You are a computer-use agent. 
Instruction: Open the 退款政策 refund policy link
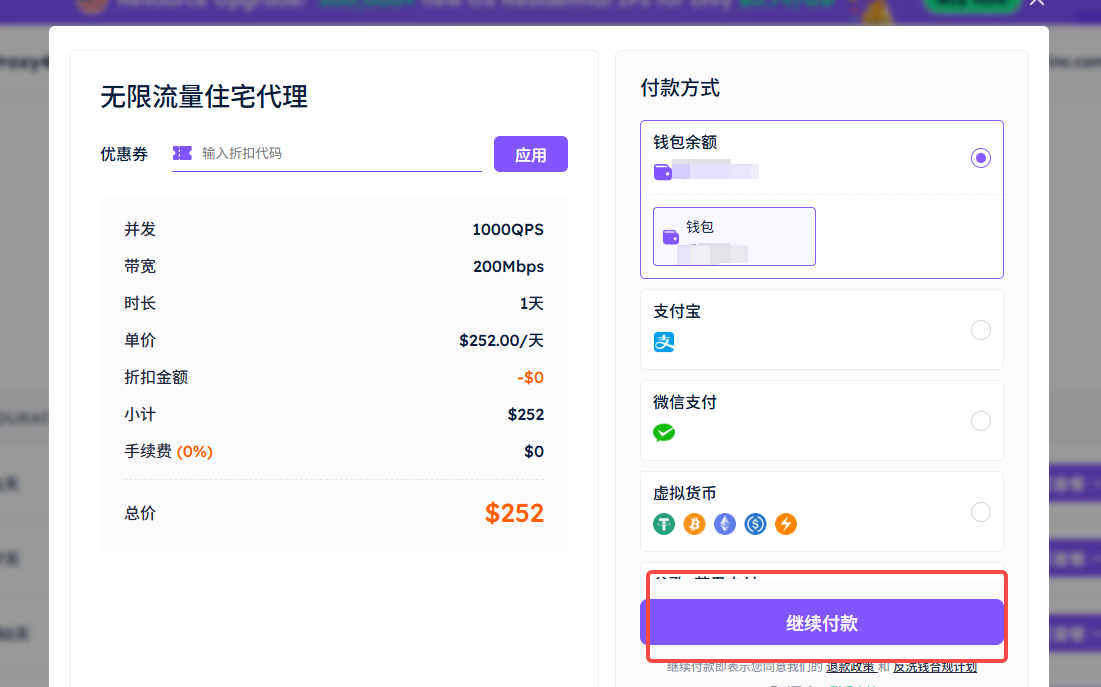point(850,667)
